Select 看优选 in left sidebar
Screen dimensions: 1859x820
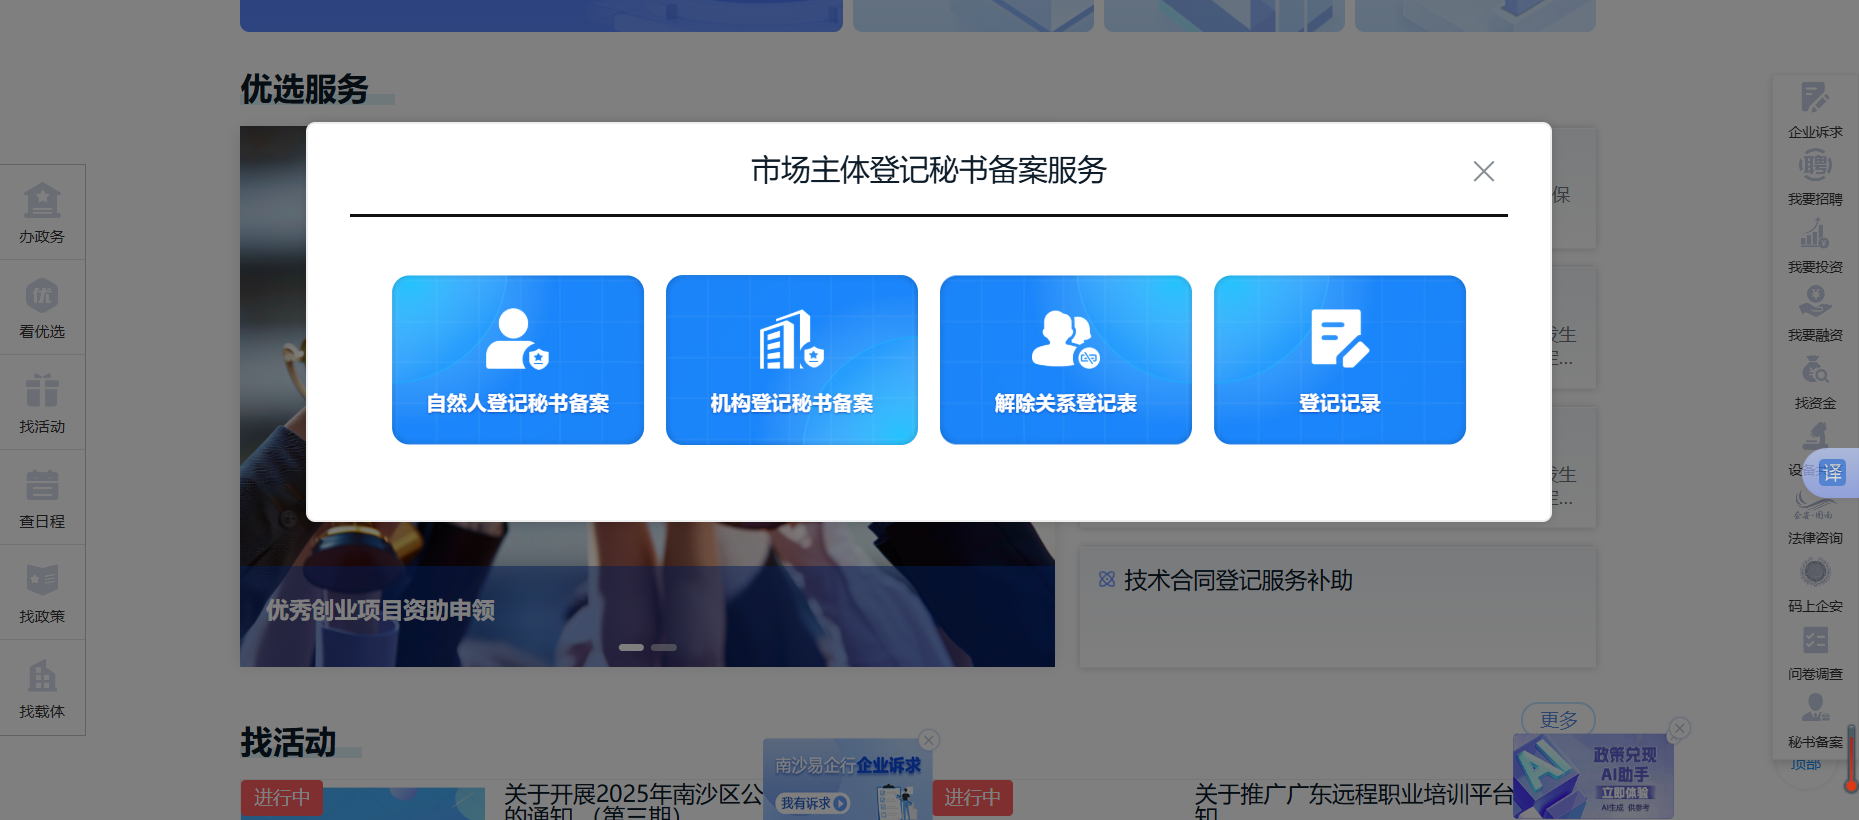[x=42, y=308]
